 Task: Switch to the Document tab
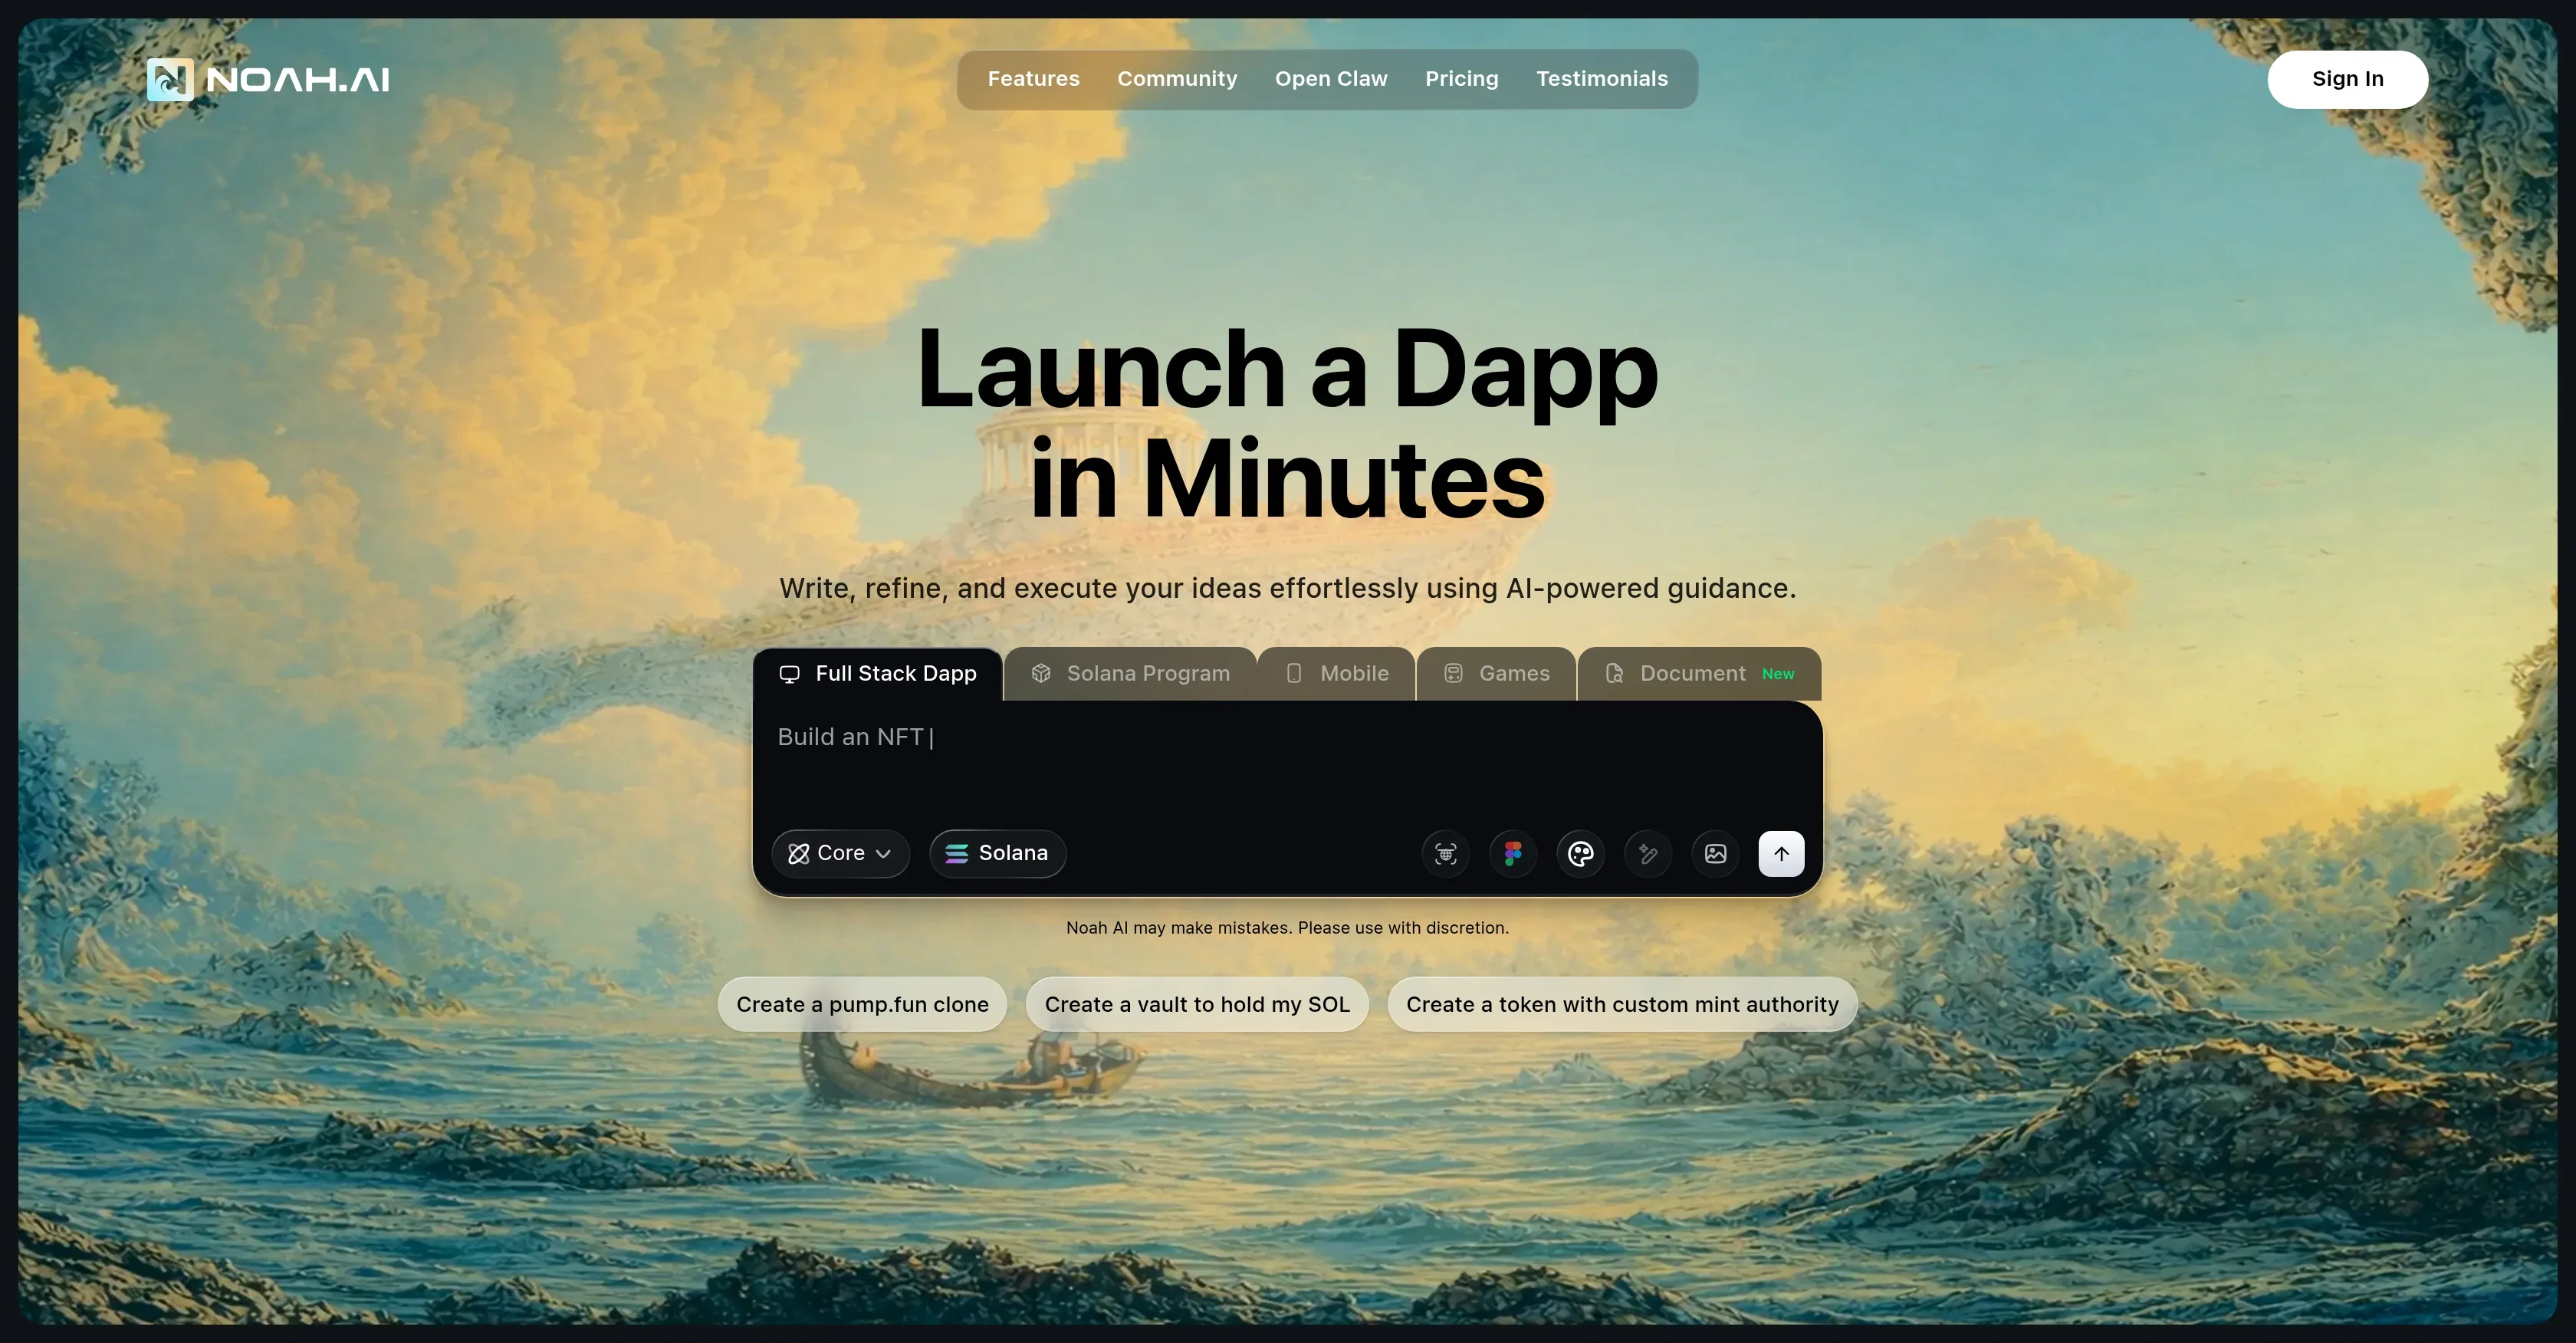[1699, 674]
